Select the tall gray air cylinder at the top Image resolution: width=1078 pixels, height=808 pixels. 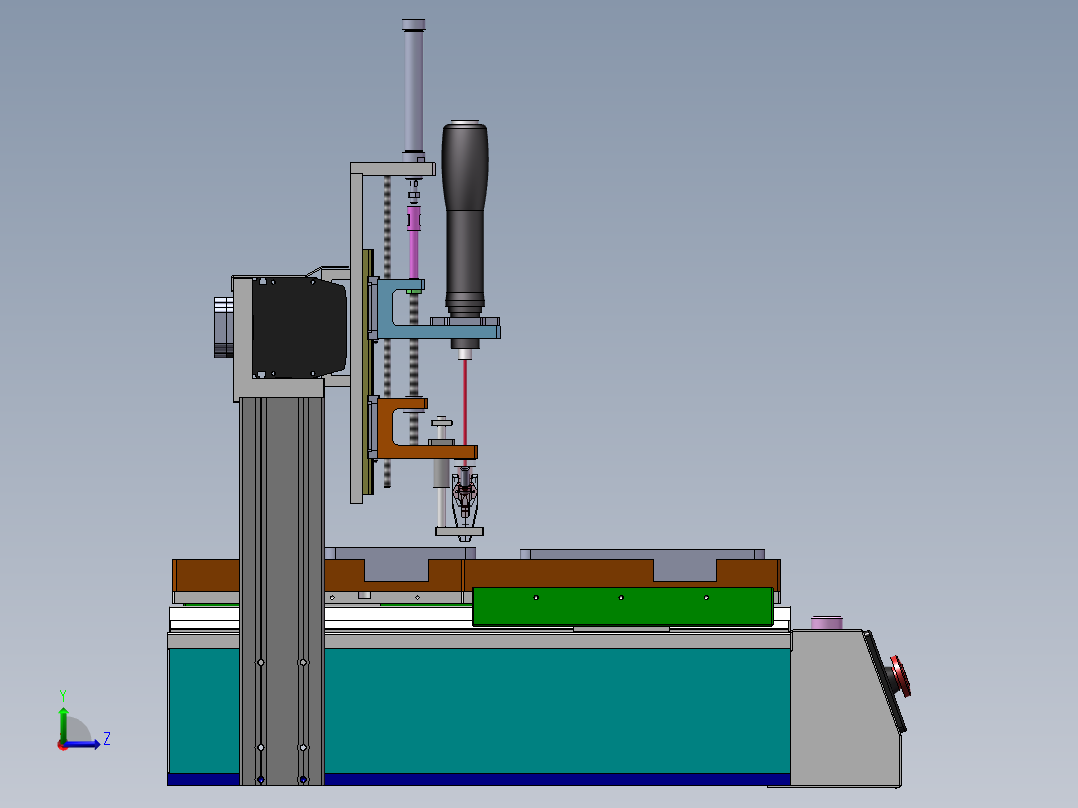413,89
